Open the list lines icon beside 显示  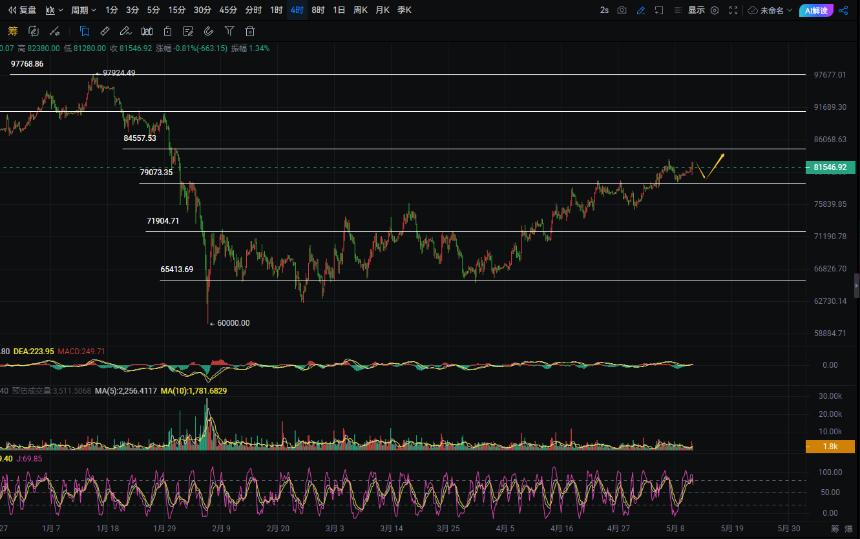coord(678,10)
